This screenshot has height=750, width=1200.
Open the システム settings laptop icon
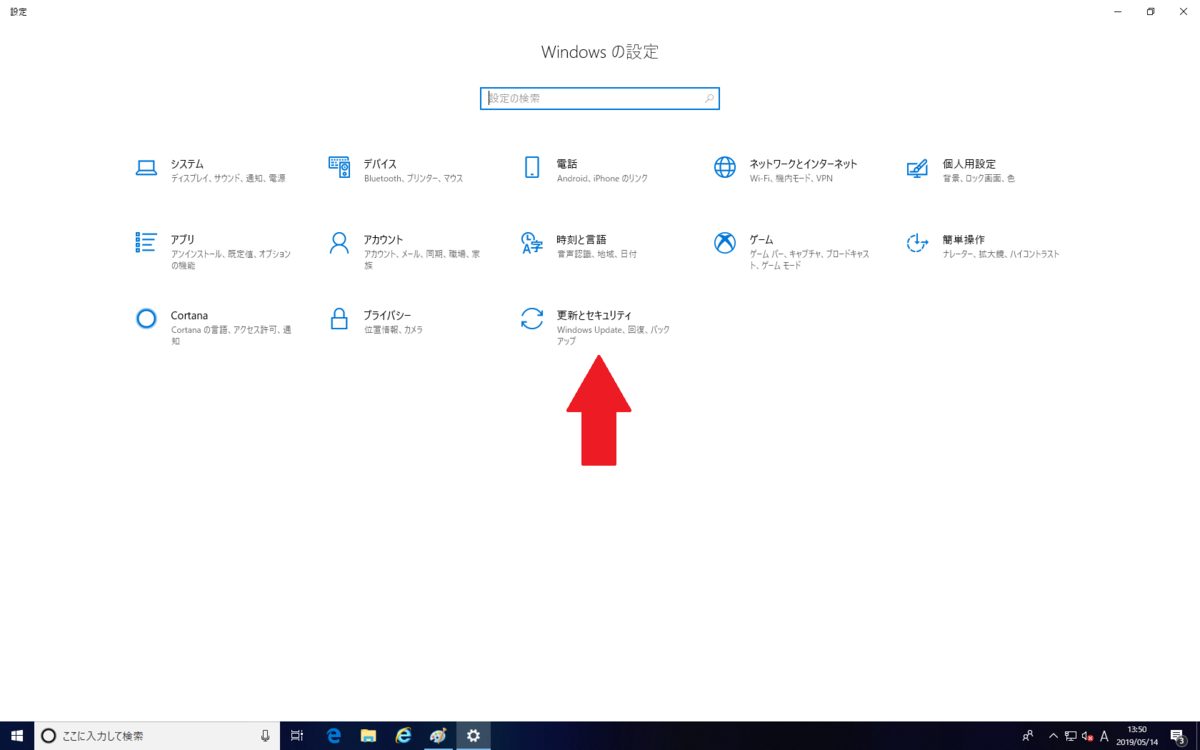click(146, 168)
